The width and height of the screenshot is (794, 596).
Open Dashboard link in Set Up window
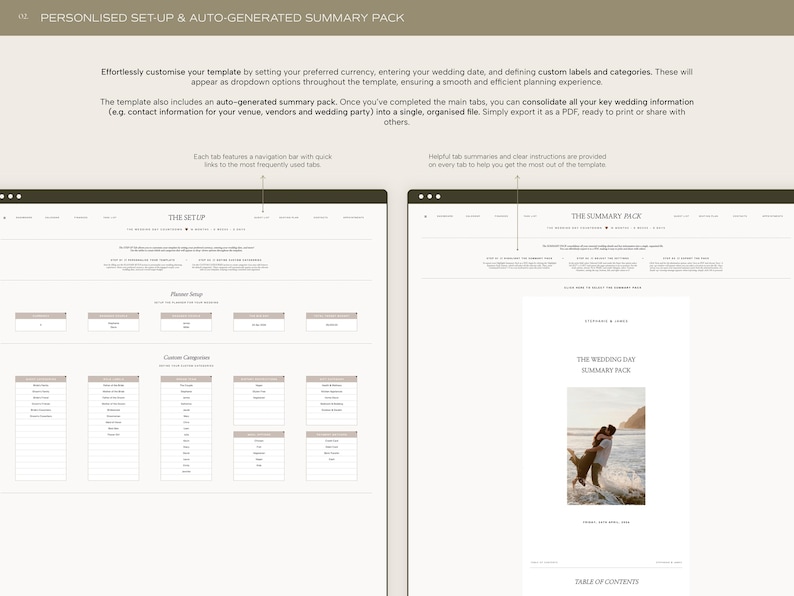pyautogui.click(x=24, y=218)
